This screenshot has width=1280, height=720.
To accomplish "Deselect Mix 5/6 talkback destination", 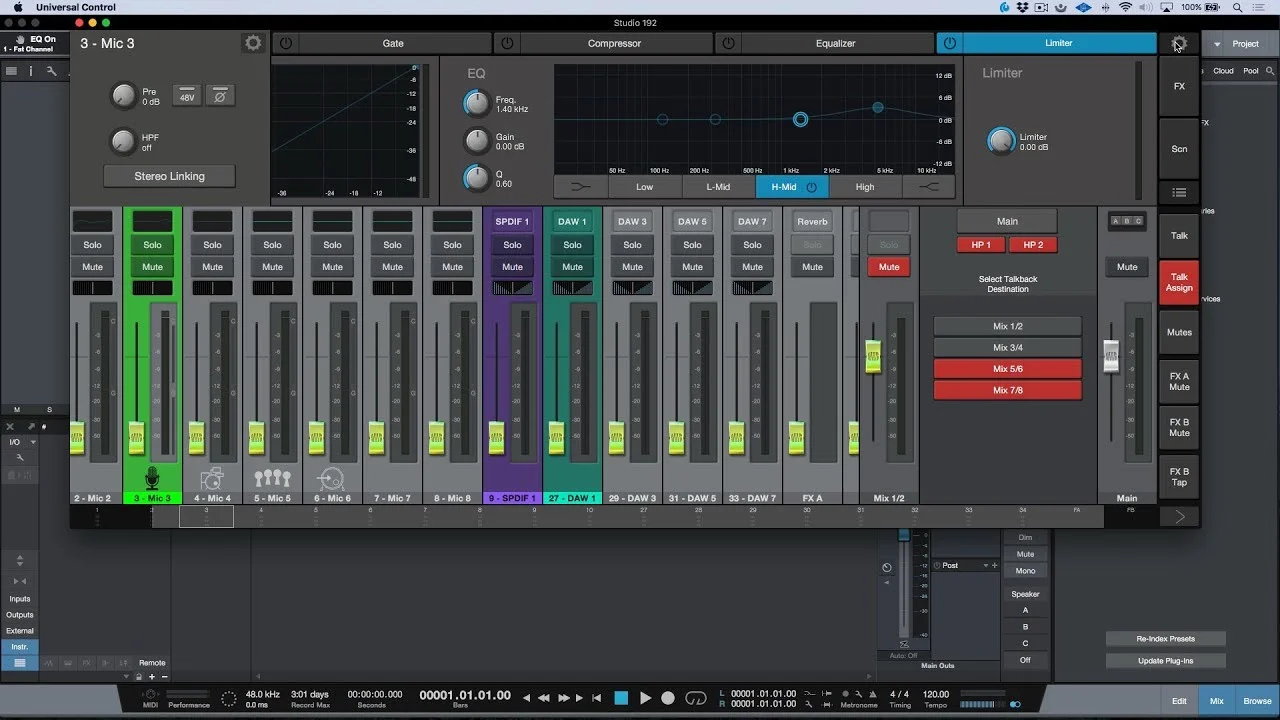I will 1007,369.
